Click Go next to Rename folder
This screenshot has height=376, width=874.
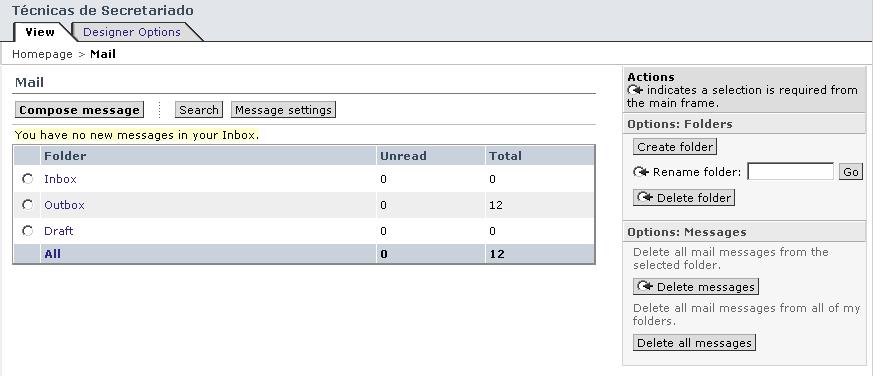click(x=851, y=172)
